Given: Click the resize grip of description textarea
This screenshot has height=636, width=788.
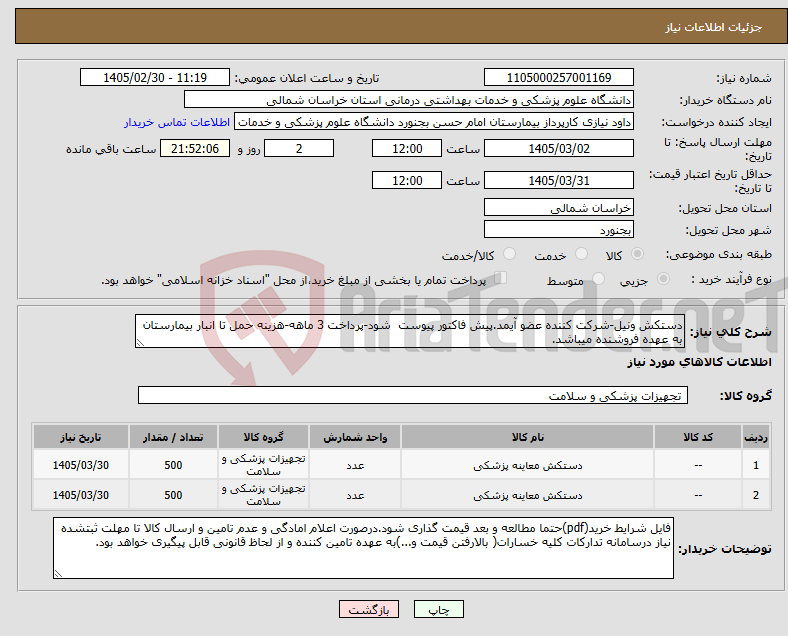Looking at the screenshot, I should tap(140, 343).
